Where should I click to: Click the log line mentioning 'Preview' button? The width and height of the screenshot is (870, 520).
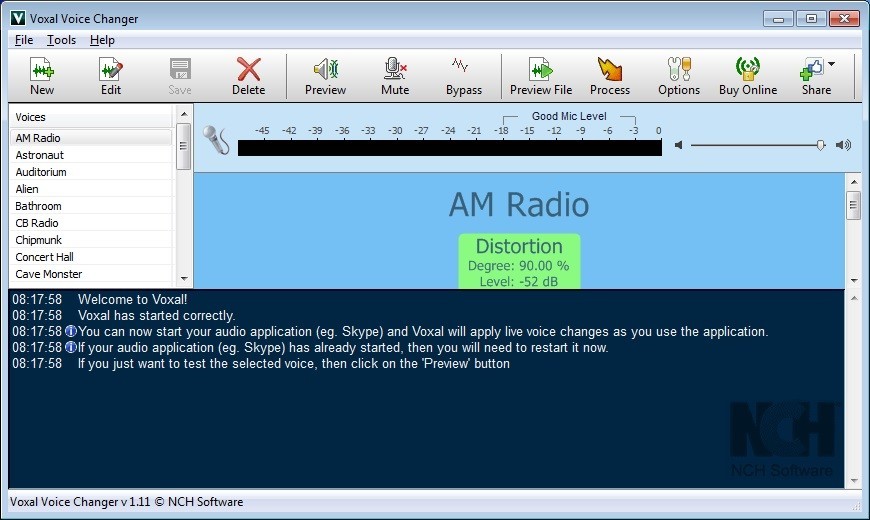[294, 364]
